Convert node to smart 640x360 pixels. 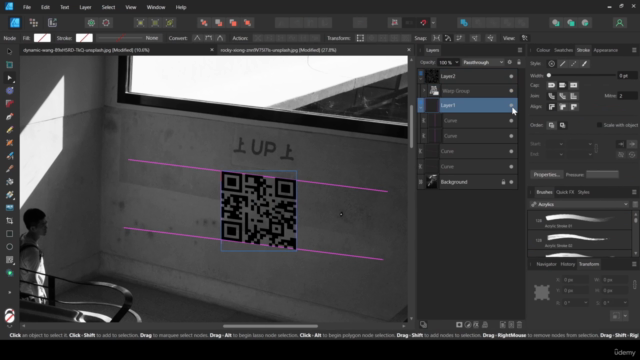tap(220, 38)
